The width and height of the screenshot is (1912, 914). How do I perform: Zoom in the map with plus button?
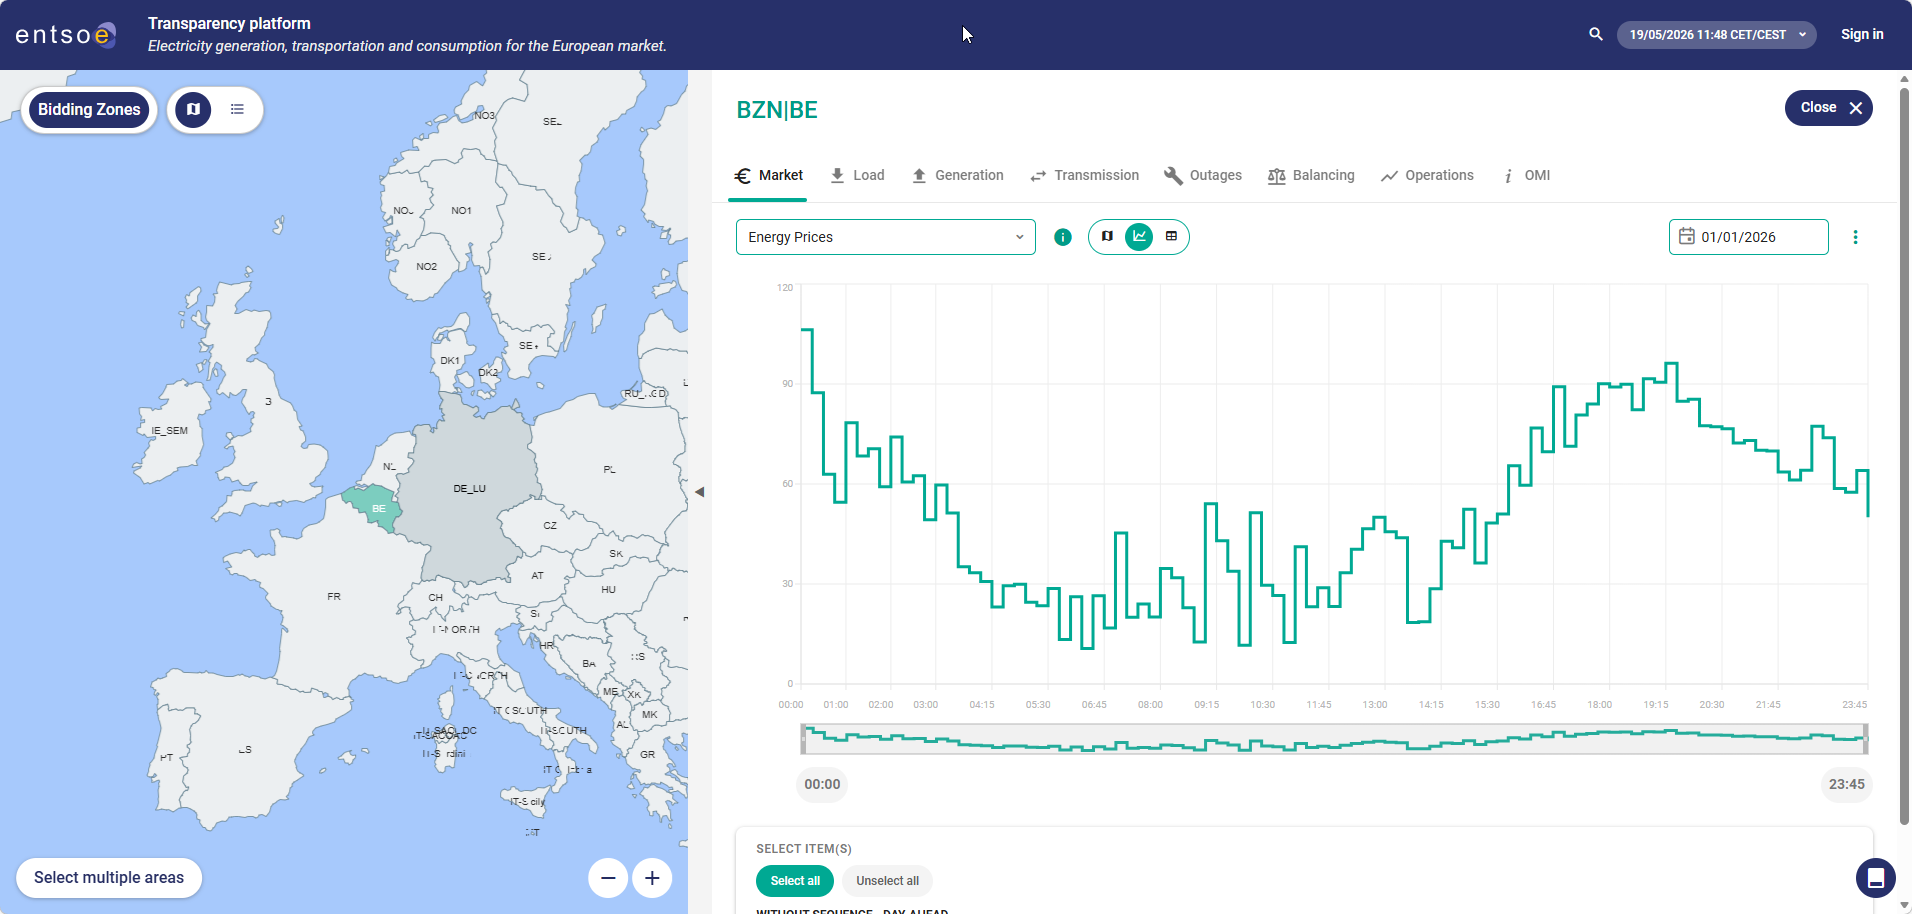click(x=652, y=878)
